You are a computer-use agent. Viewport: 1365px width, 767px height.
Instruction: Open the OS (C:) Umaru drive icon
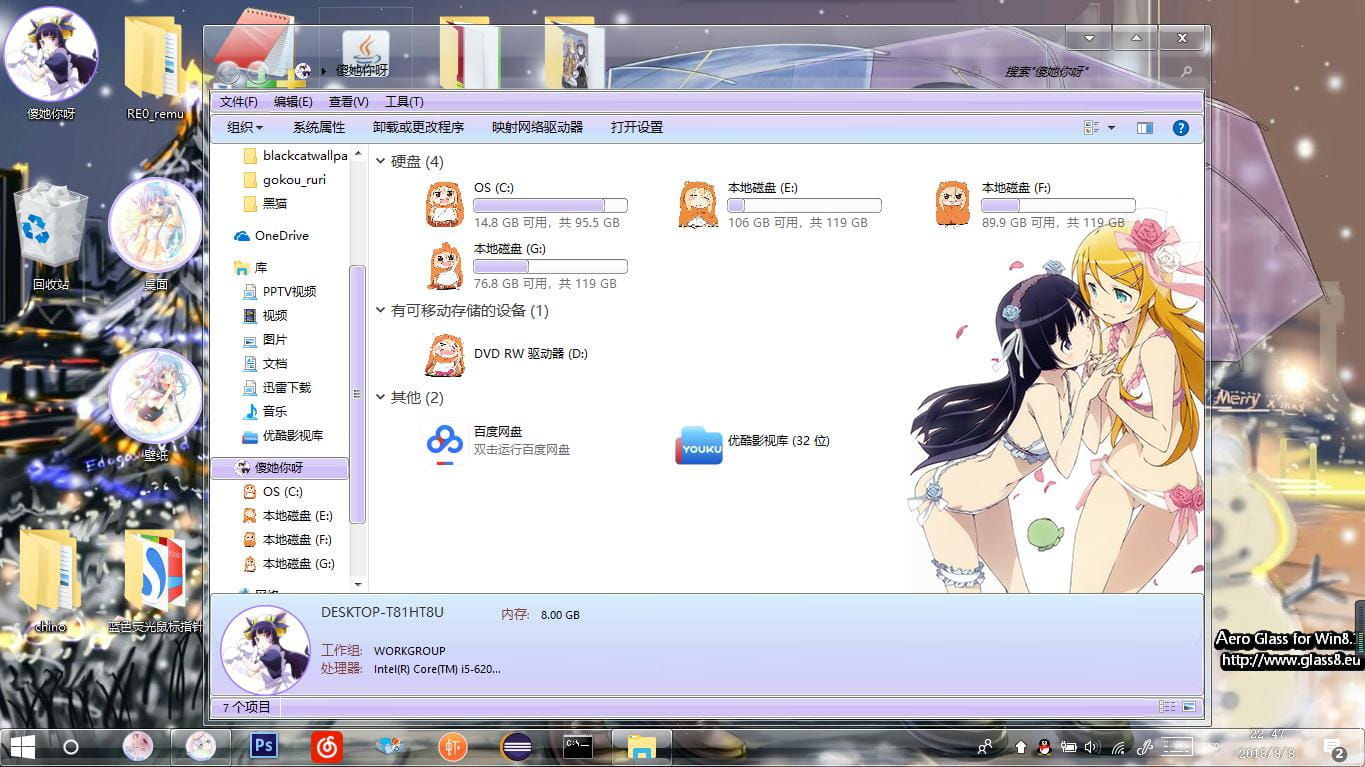click(445, 203)
